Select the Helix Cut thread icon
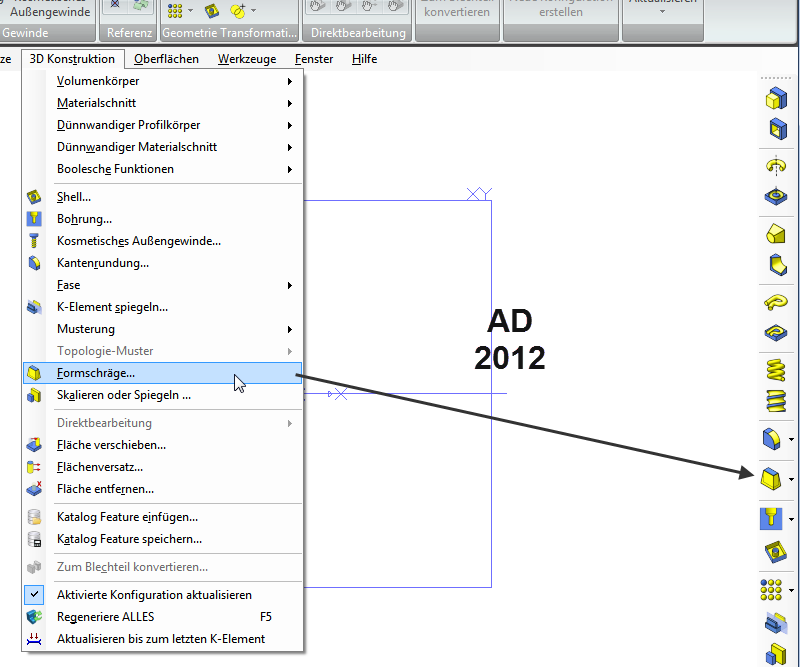Screen dimensions: 800x667 click(776, 401)
